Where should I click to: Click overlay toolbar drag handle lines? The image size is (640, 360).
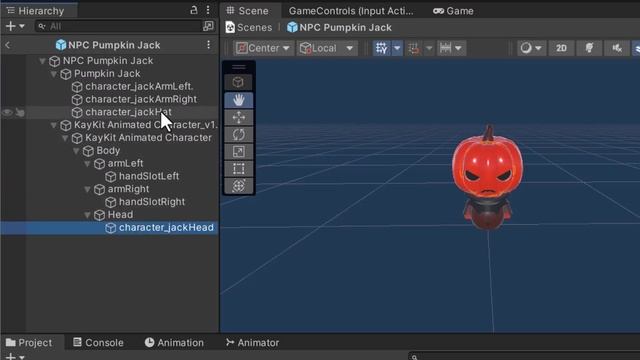click(239, 67)
